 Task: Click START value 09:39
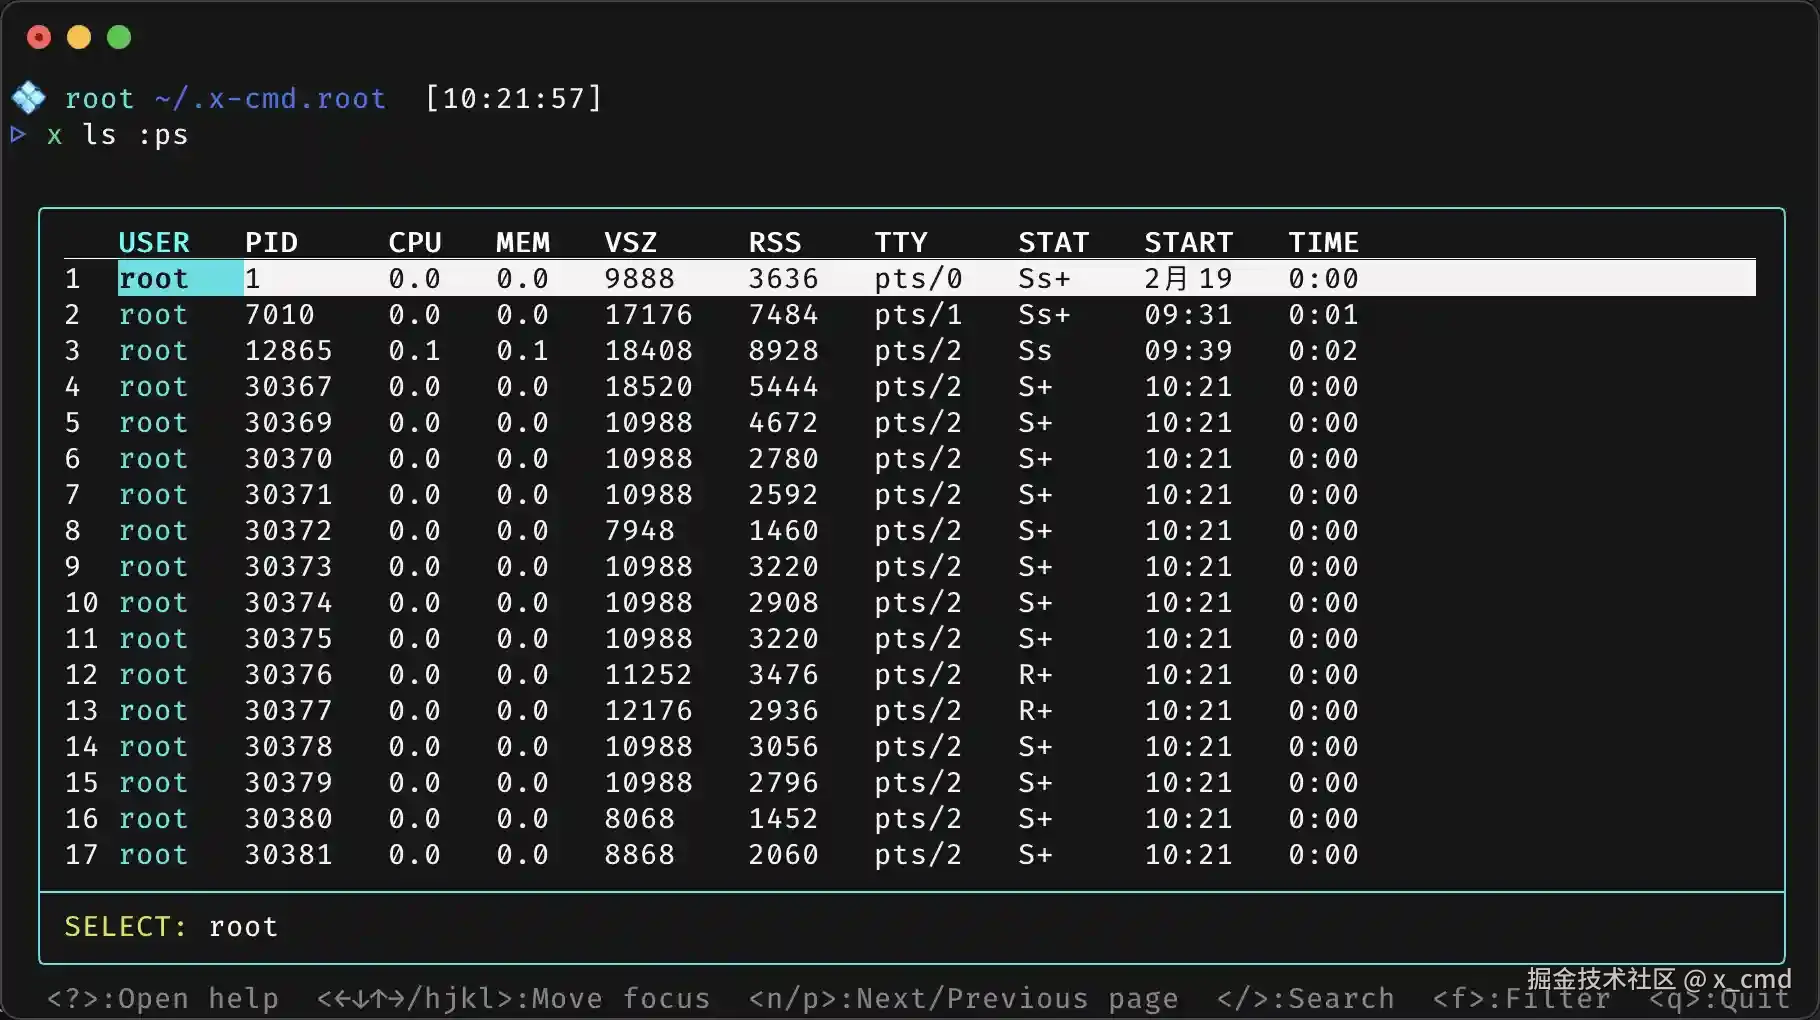tap(1189, 350)
